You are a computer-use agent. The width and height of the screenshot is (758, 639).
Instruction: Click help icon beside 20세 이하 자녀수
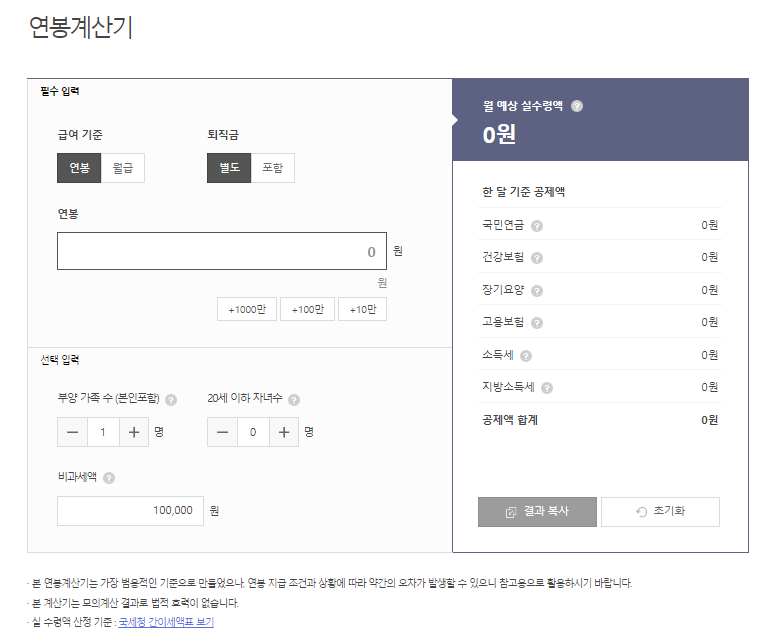(x=294, y=400)
